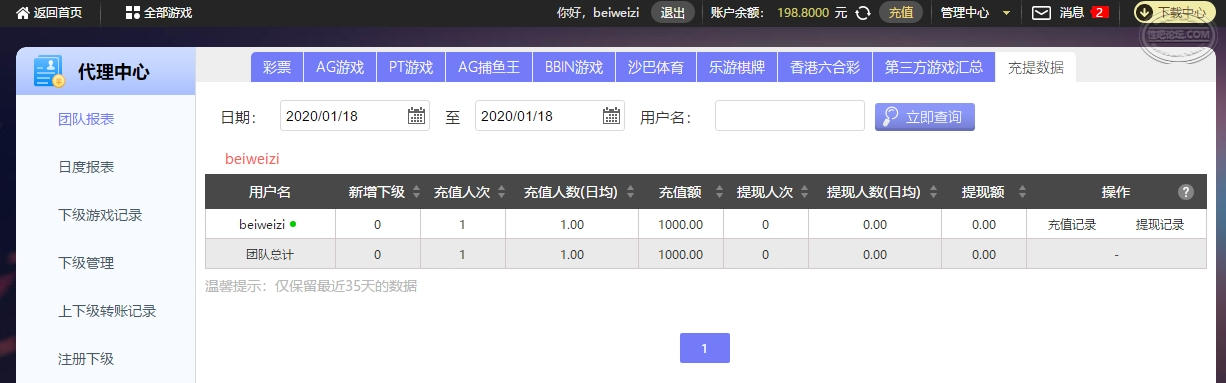Image resolution: width=1226 pixels, height=383 pixels.
Task: Click the message count badge 2
Action: click(x=1100, y=13)
